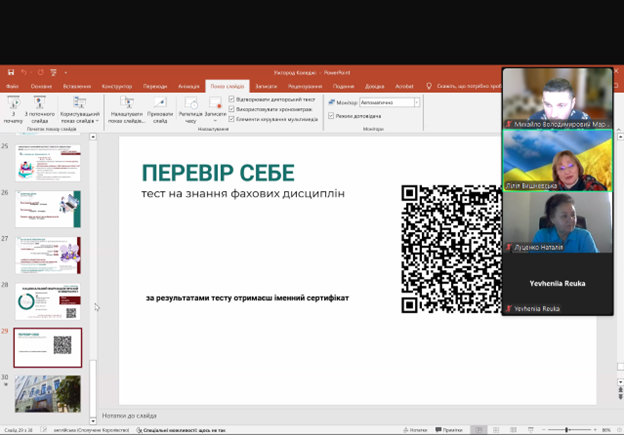This screenshot has width=624, height=435.
Task: Select slide 30 building photo thumbnail
Action: coord(48,394)
